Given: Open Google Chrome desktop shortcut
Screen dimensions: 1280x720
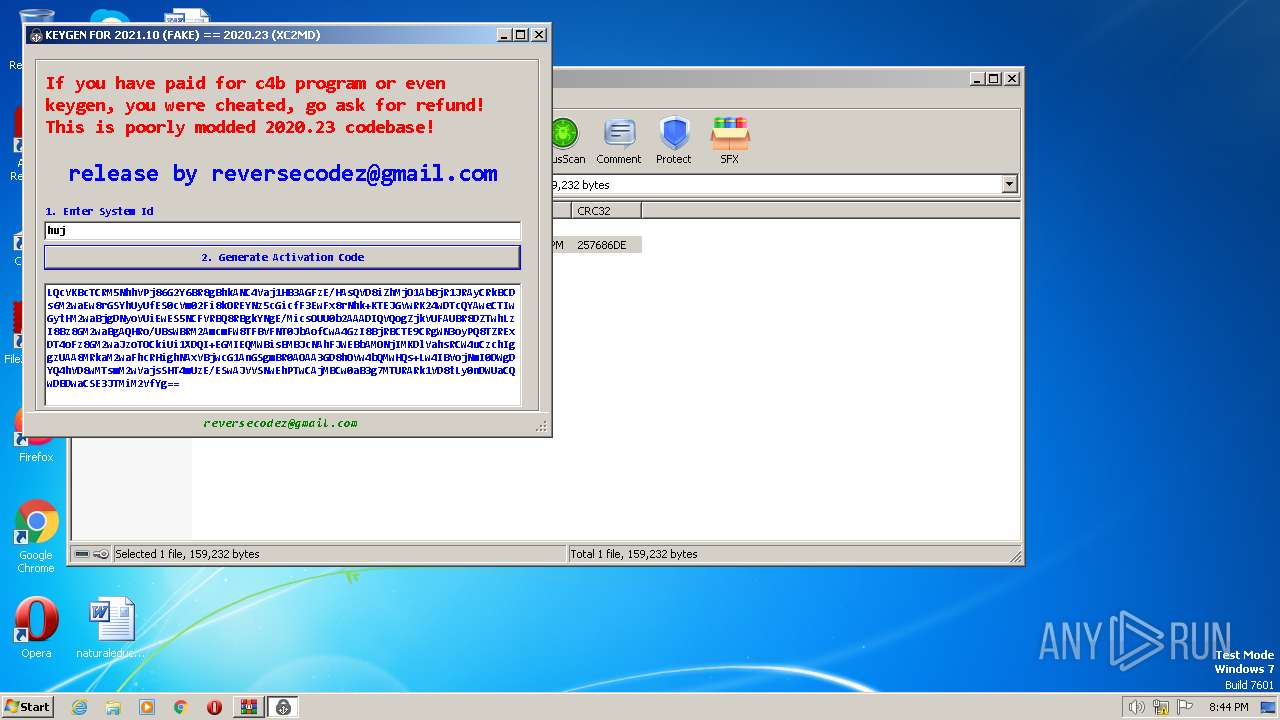Looking at the screenshot, I should click(36, 537).
